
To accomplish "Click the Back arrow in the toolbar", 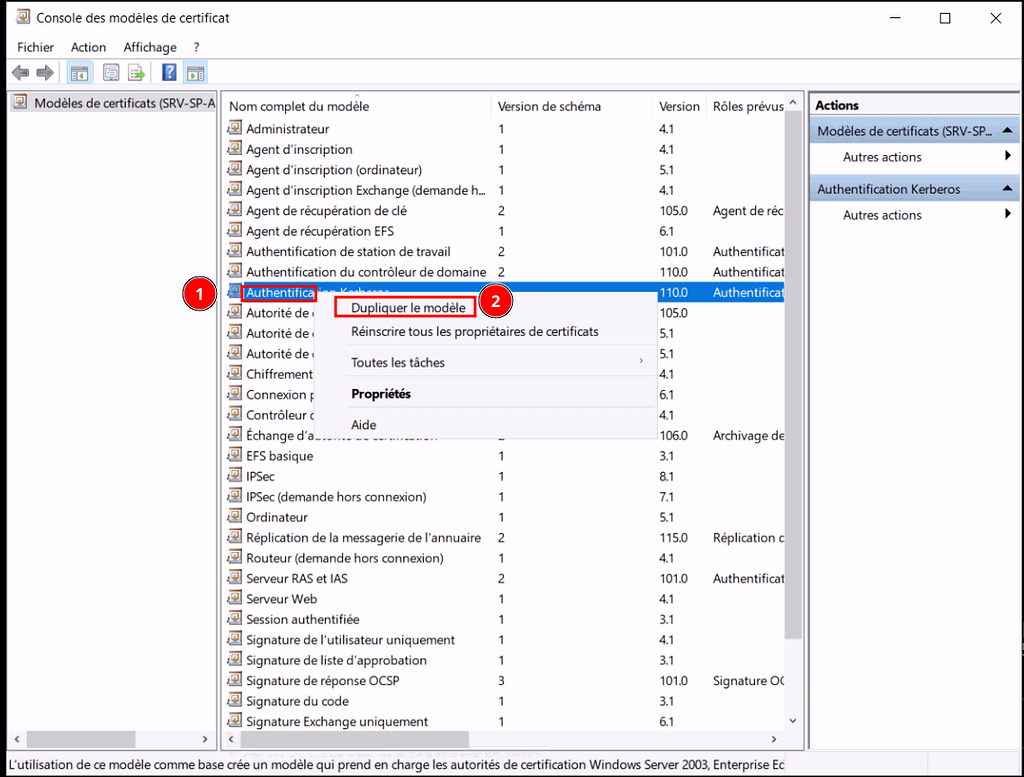I will click(20, 73).
